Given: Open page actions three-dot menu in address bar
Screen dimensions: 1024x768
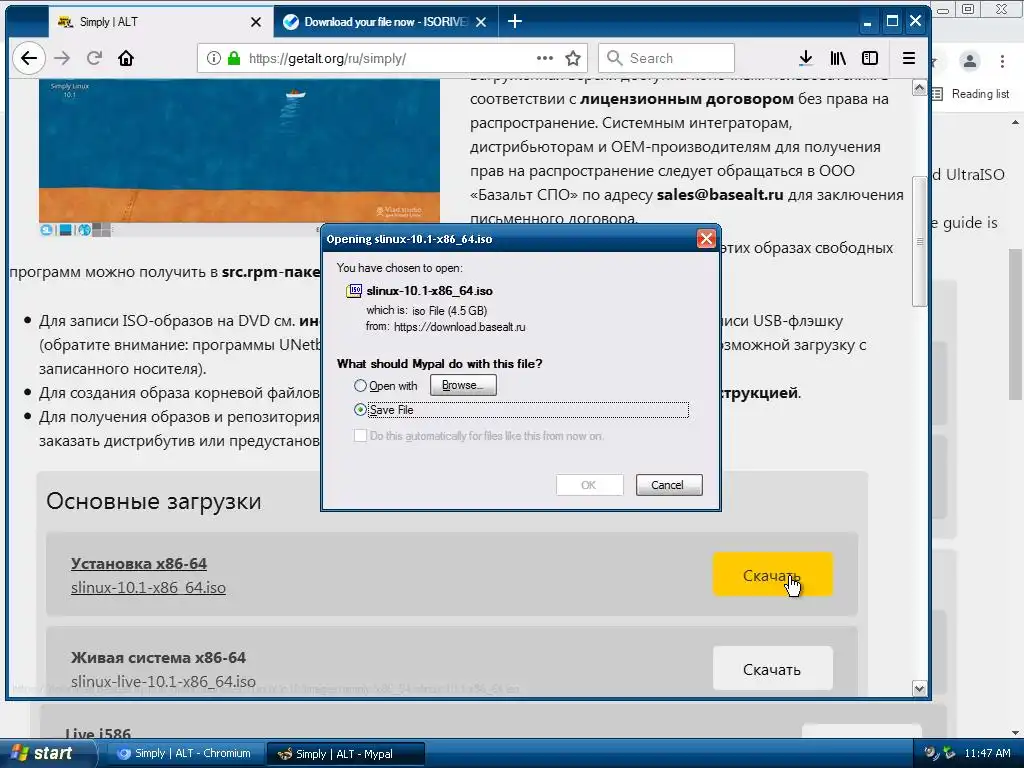Looking at the screenshot, I should point(545,58).
